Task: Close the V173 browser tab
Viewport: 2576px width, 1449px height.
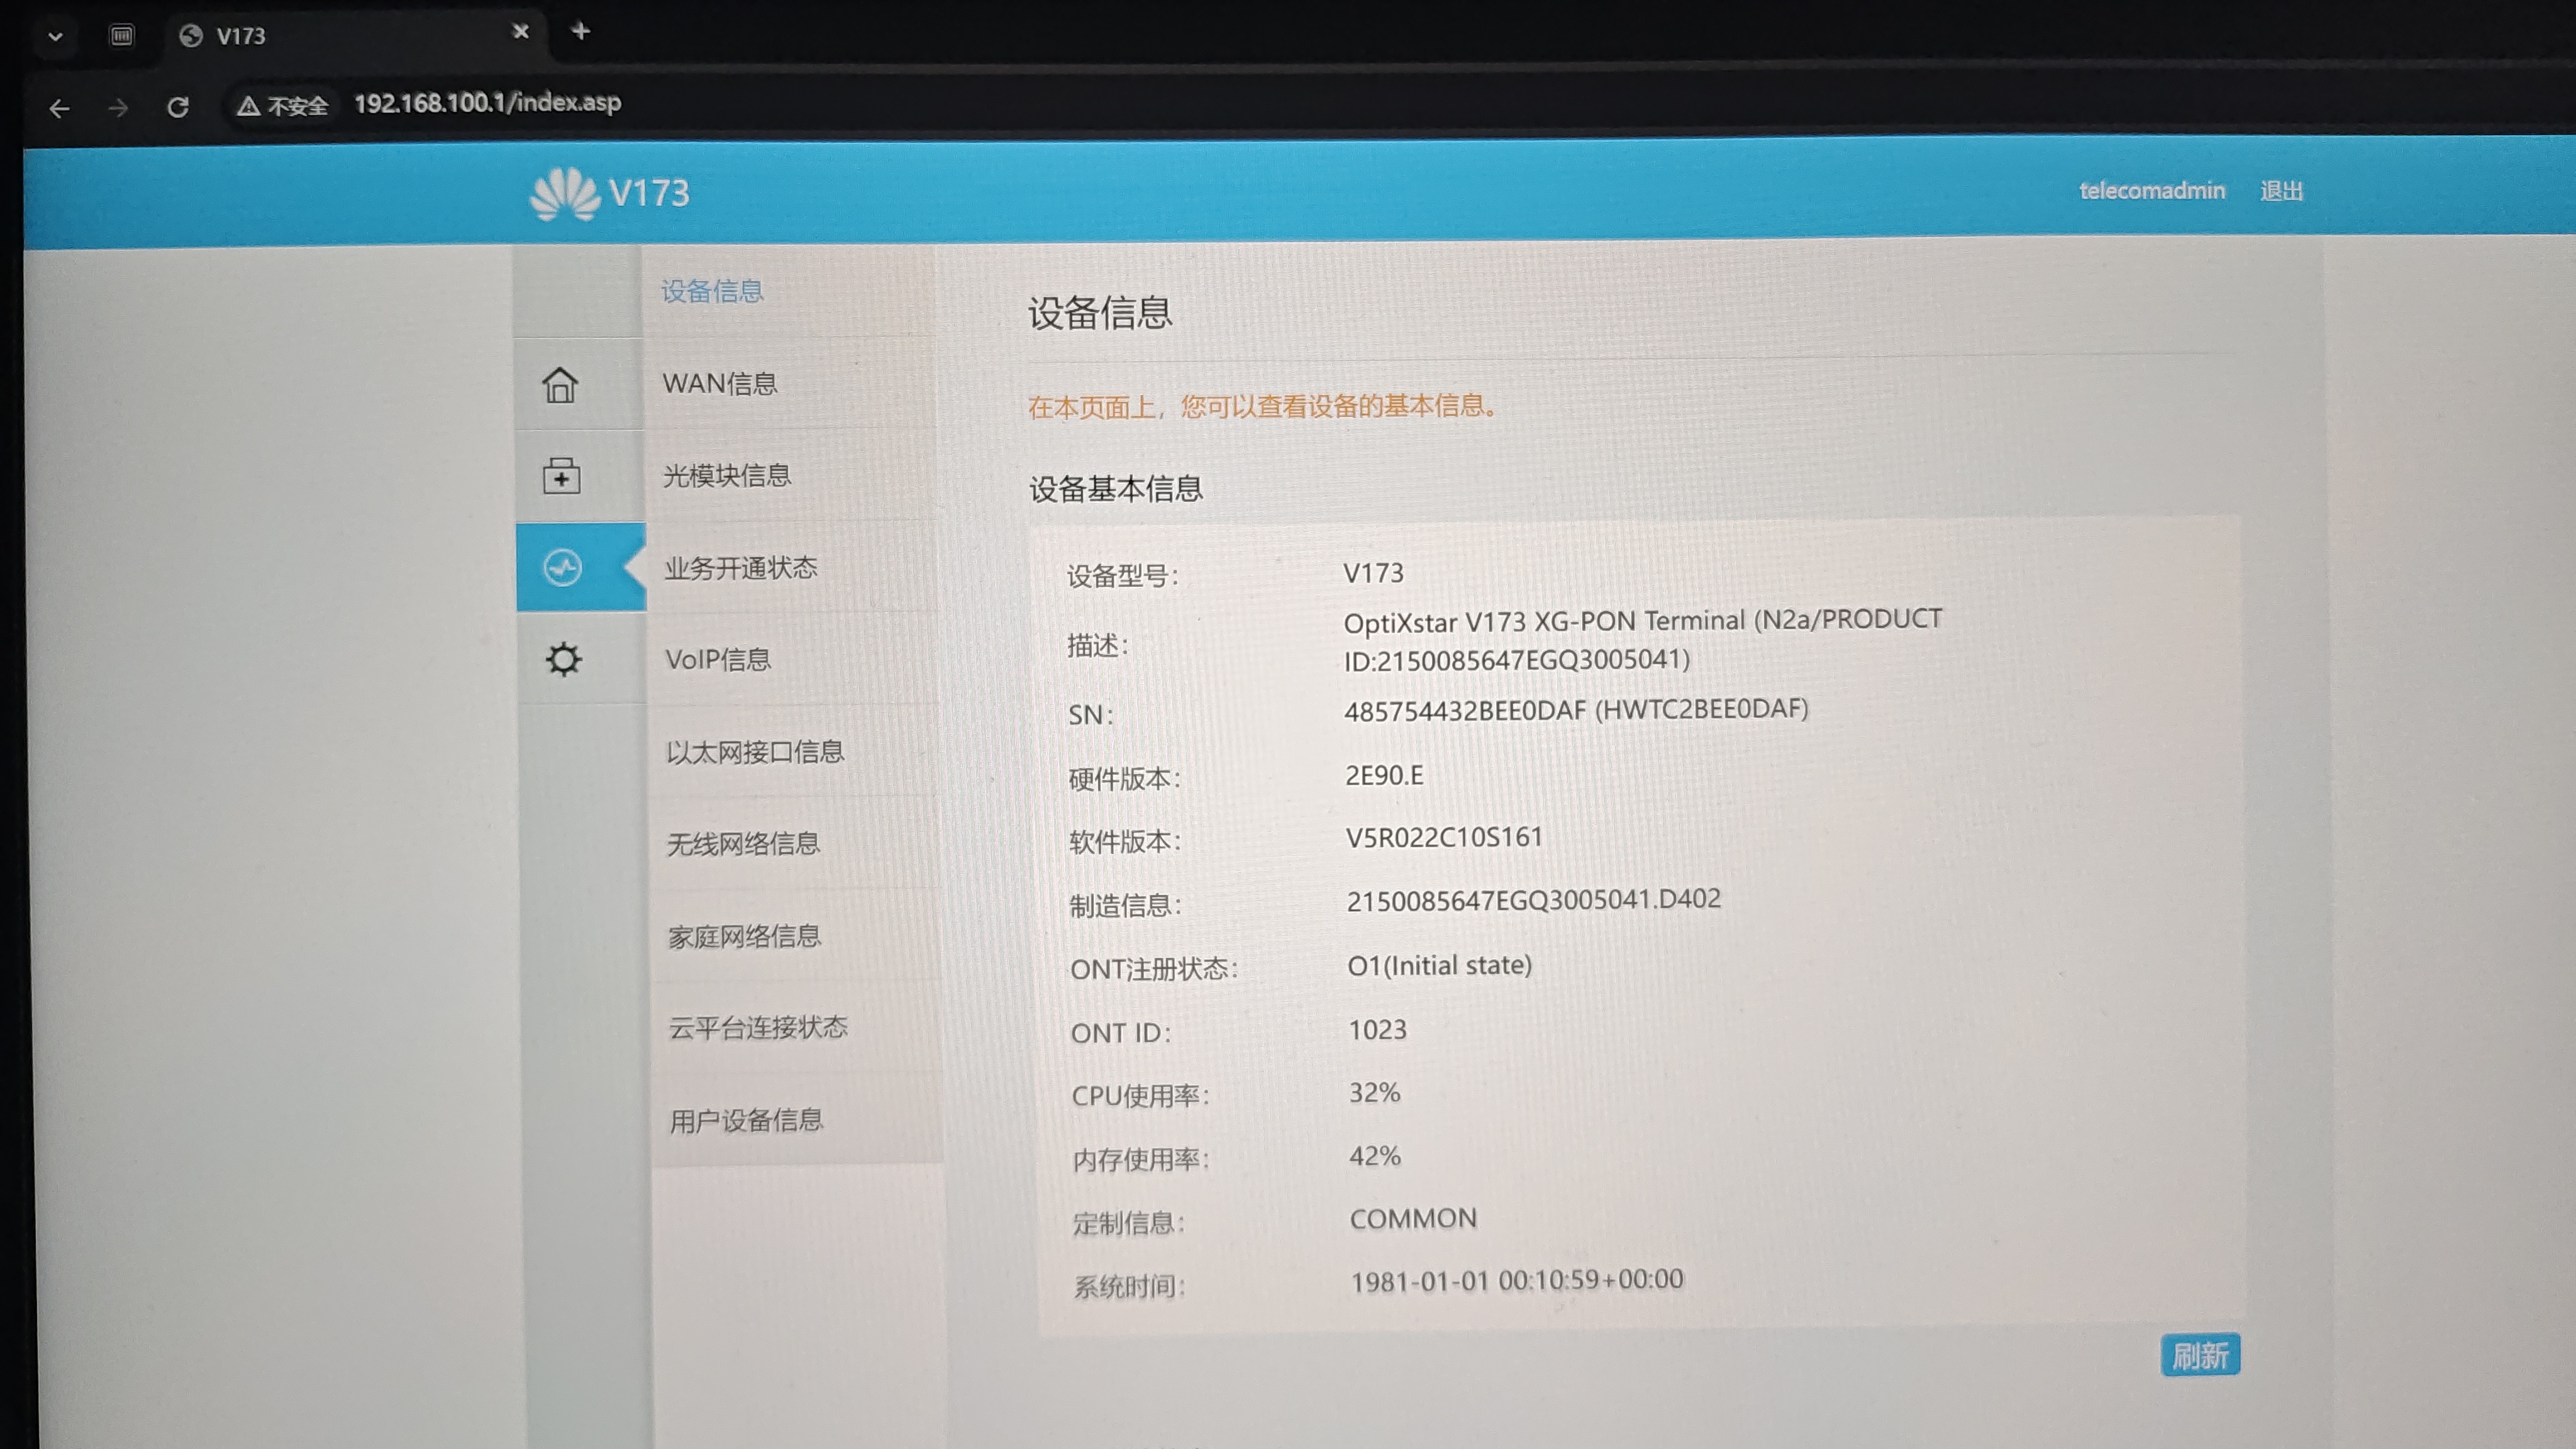Action: pyautogui.click(x=520, y=32)
